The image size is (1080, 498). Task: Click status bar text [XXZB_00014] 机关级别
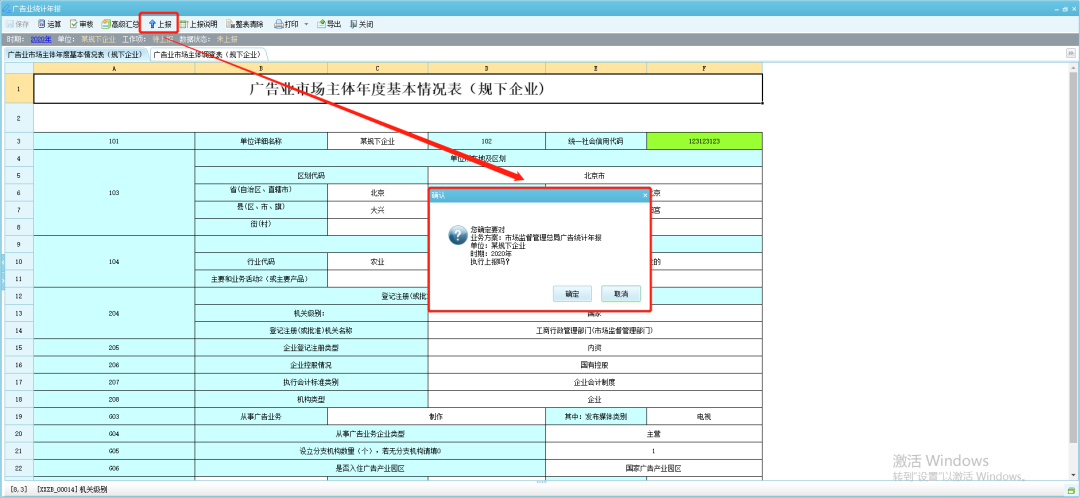coord(72,488)
